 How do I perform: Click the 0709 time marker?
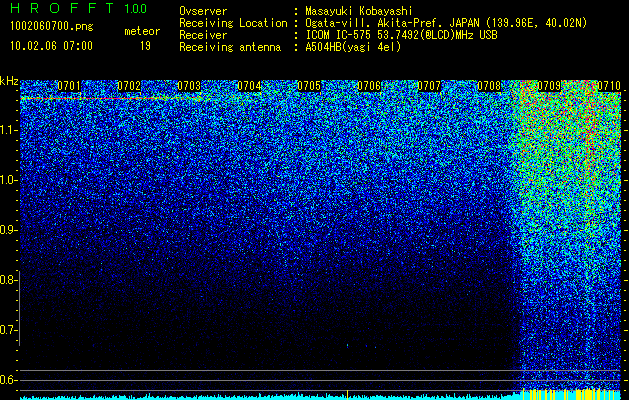tap(549, 86)
